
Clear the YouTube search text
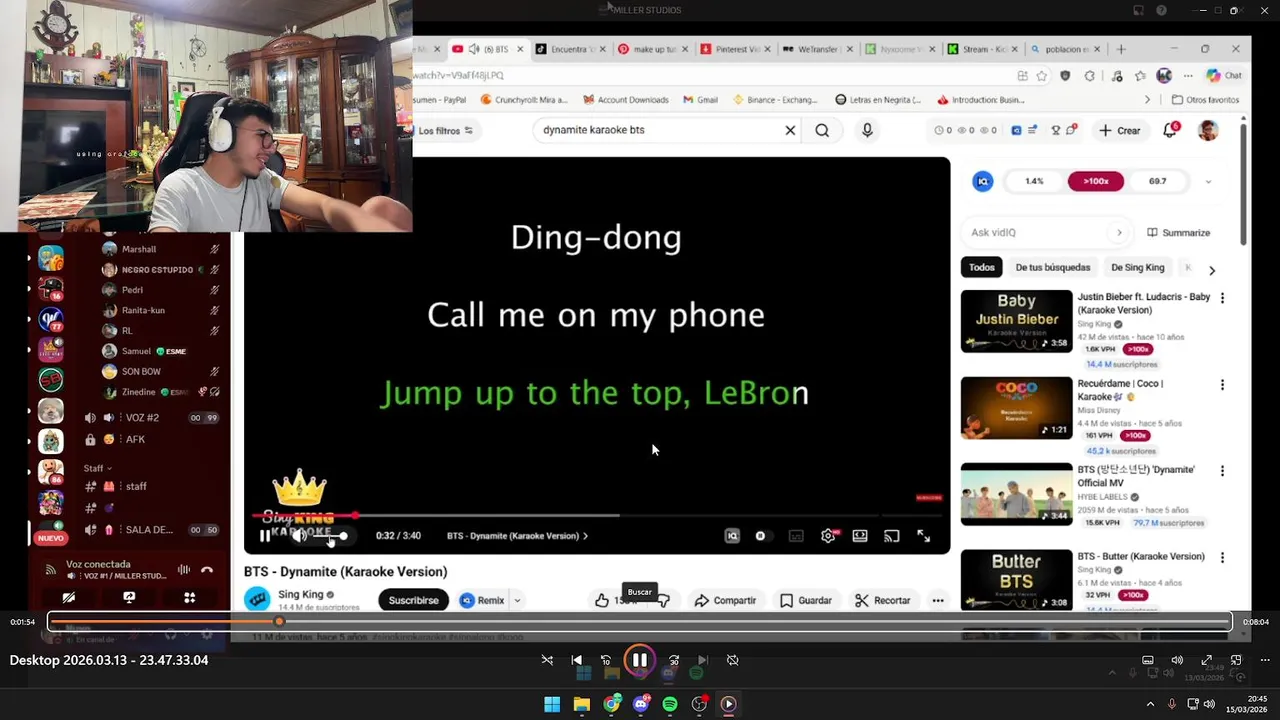pyautogui.click(x=790, y=130)
